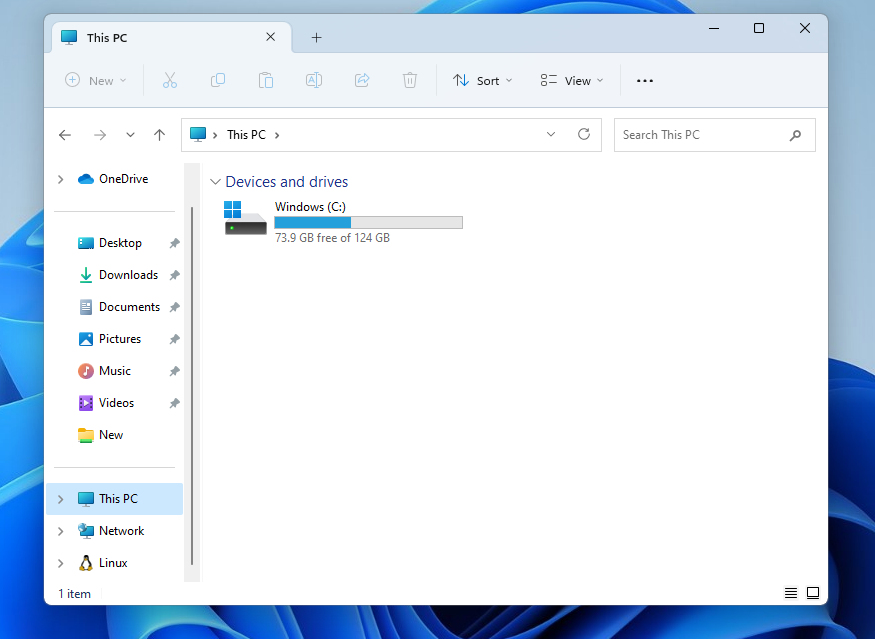Image resolution: width=875 pixels, height=639 pixels.
Task: Click the Cut scissors icon in toolbar
Action: [169, 80]
